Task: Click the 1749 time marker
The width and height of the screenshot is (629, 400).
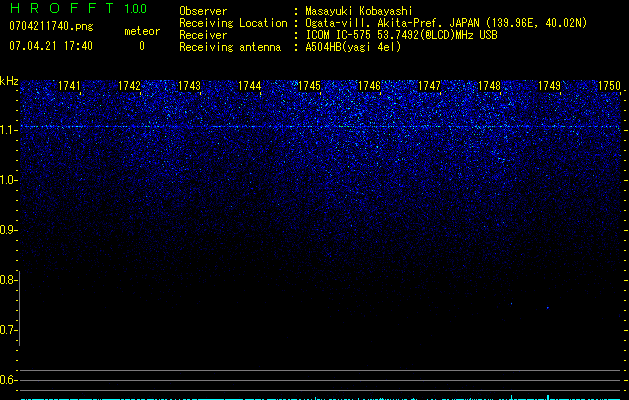Action: click(x=550, y=86)
